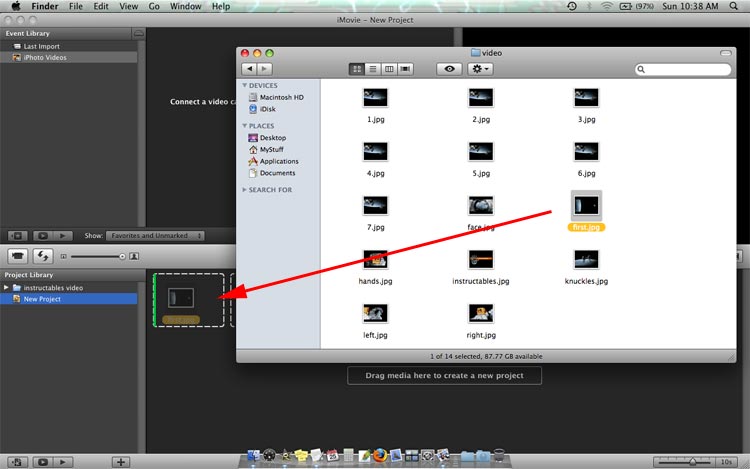The width and height of the screenshot is (750, 469).
Task: Select the knuckles.jpg file thumbnail
Action: coord(586,260)
